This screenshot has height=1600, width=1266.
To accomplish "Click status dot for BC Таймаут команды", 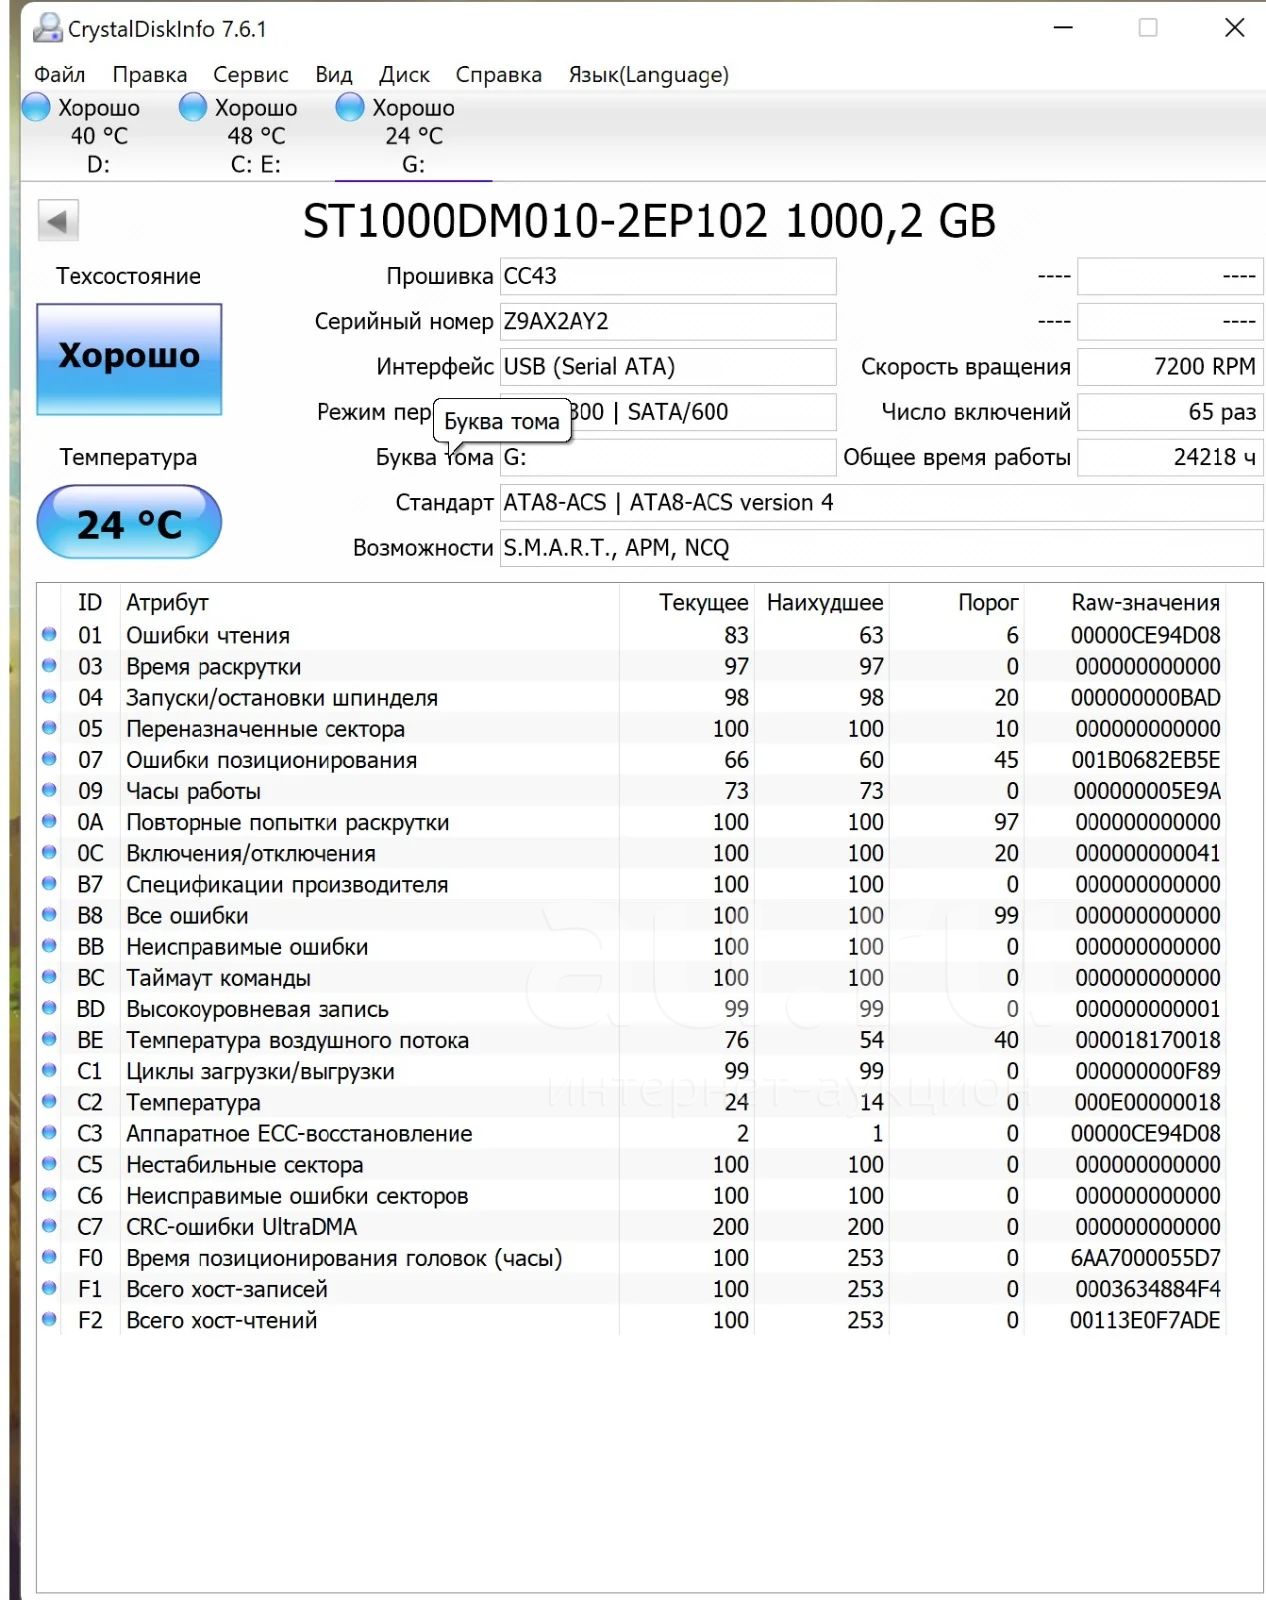I will pos(49,977).
